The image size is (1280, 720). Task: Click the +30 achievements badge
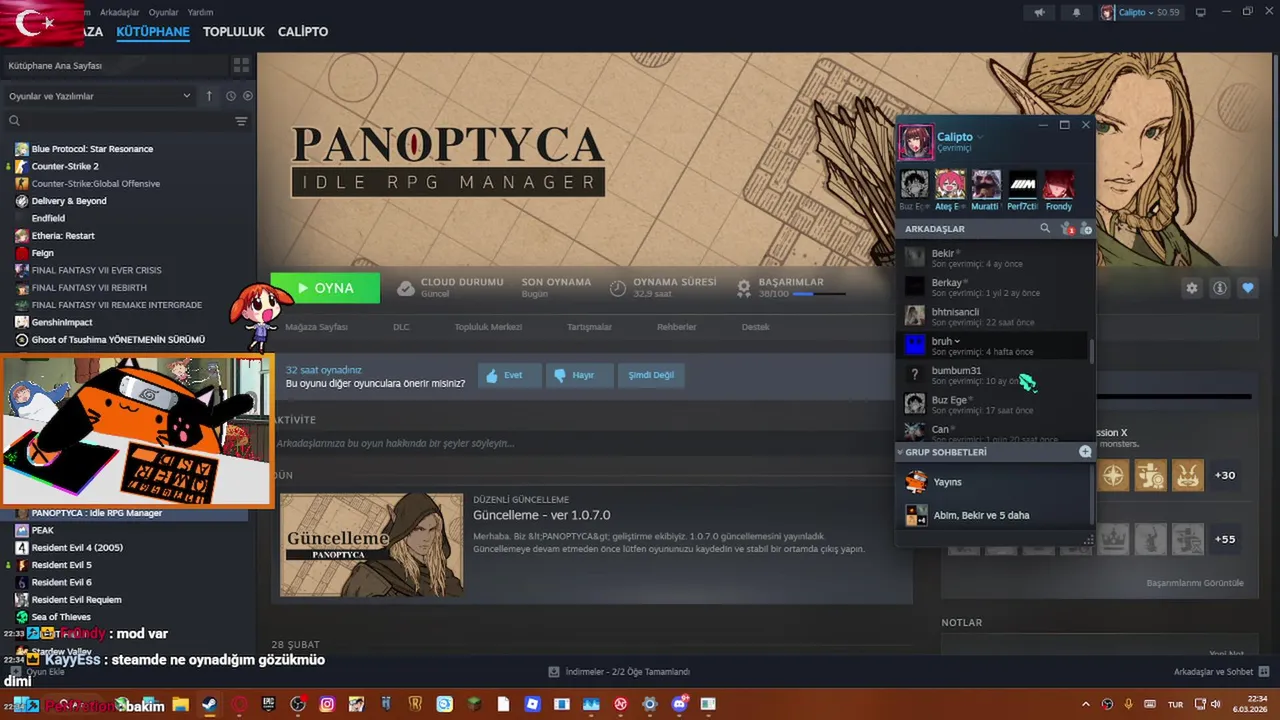click(x=1224, y=475)
